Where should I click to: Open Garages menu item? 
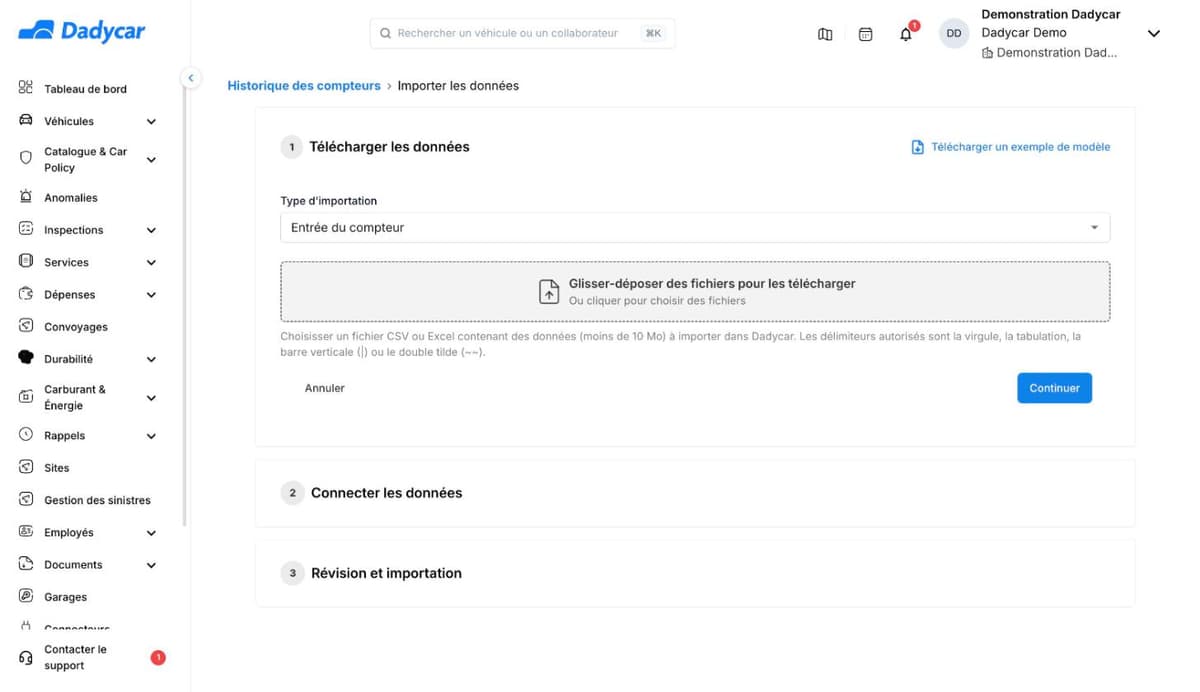(x=65, y=597)
